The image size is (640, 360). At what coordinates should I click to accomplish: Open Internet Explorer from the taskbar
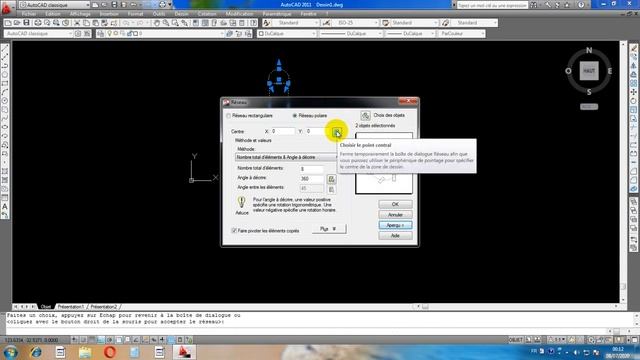click(x=36, y=352)
